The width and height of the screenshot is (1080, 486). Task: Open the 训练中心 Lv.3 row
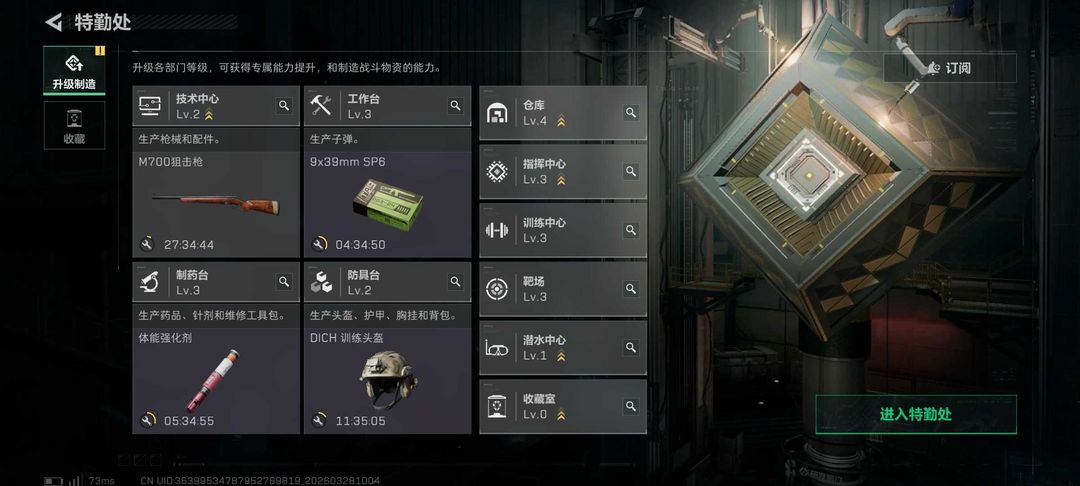[x=563, y=230]
